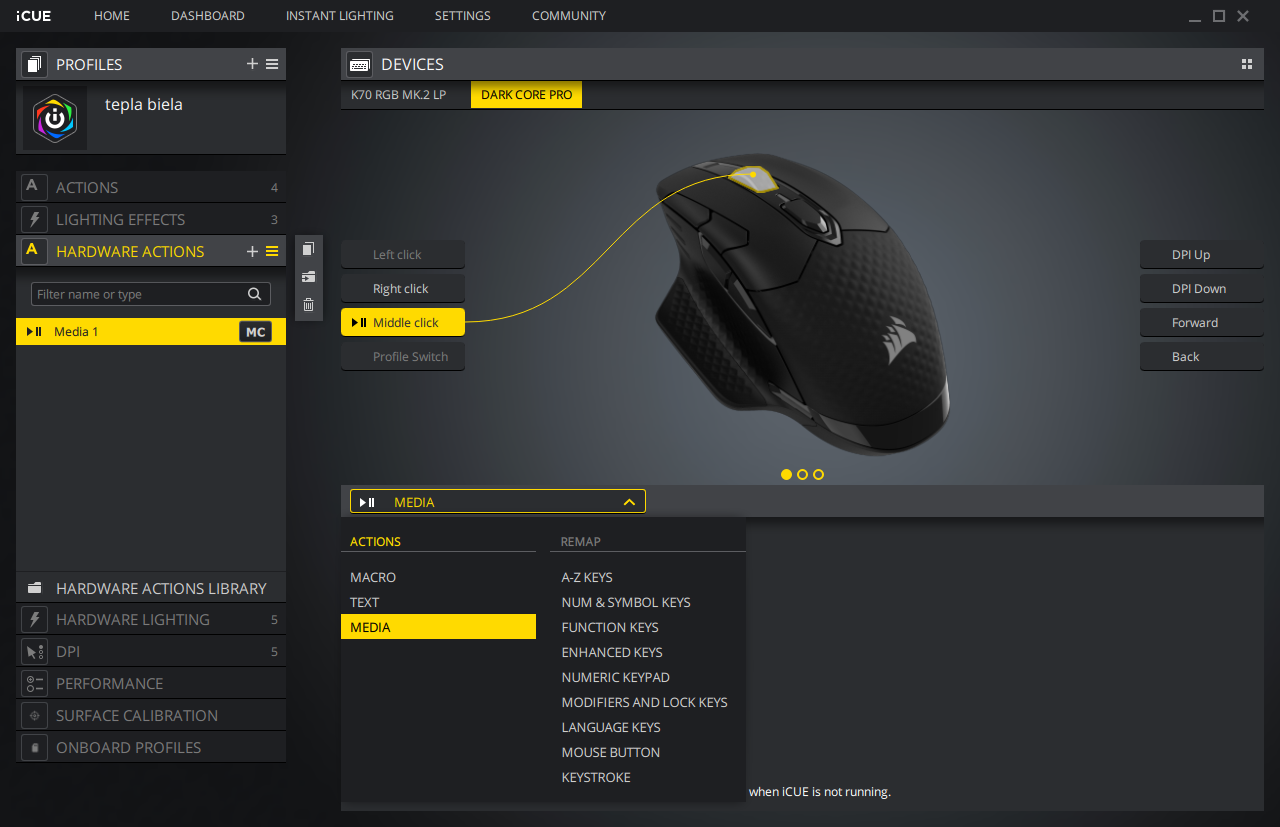Select the Back button
The image size is (1280, 827).
click(1202, 356)
